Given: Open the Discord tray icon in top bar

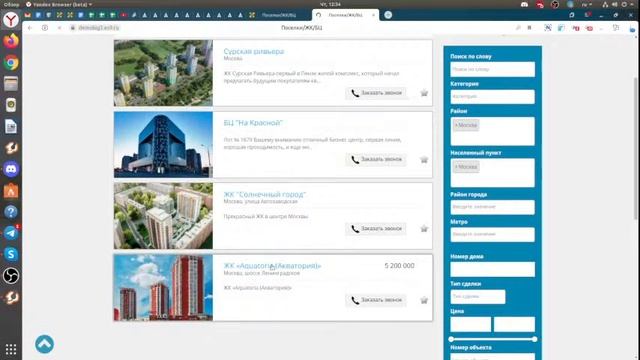Looking at the screenshot, I should coord(524,4).
